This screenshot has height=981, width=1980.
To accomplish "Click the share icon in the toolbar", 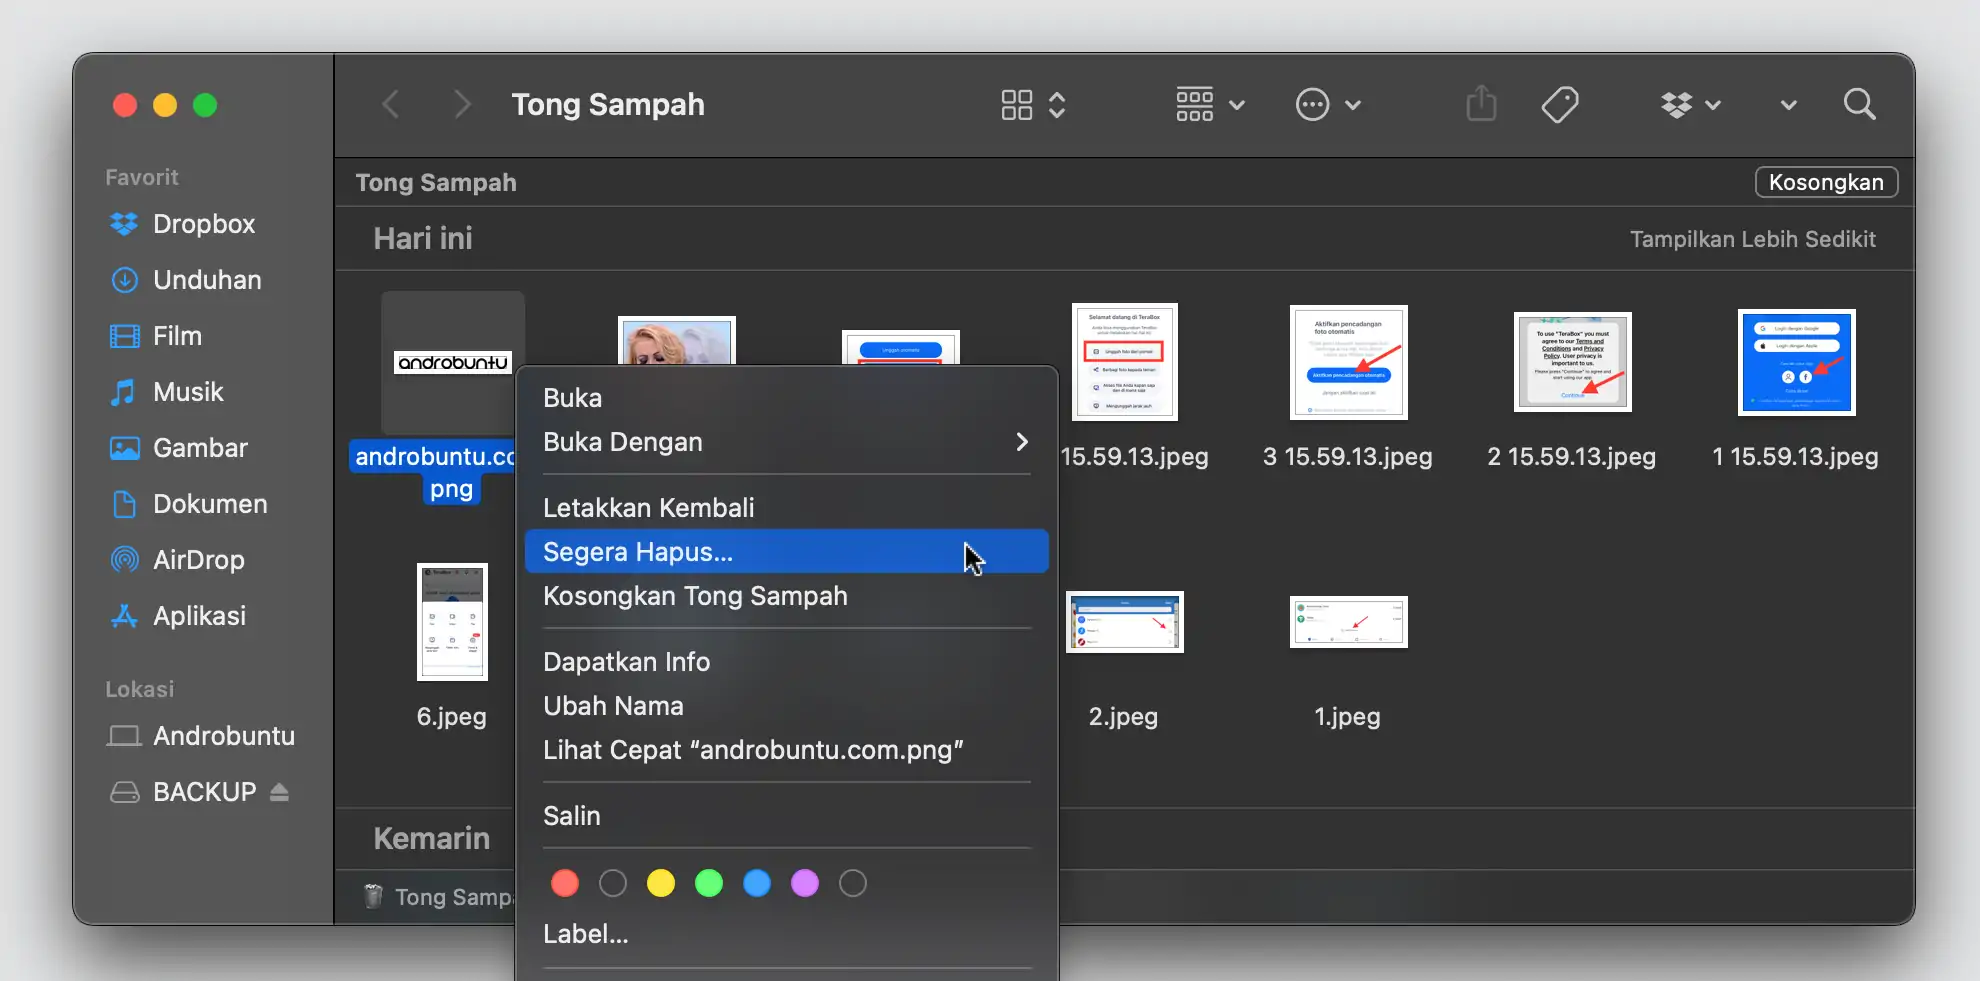I will coord(1481,104).
